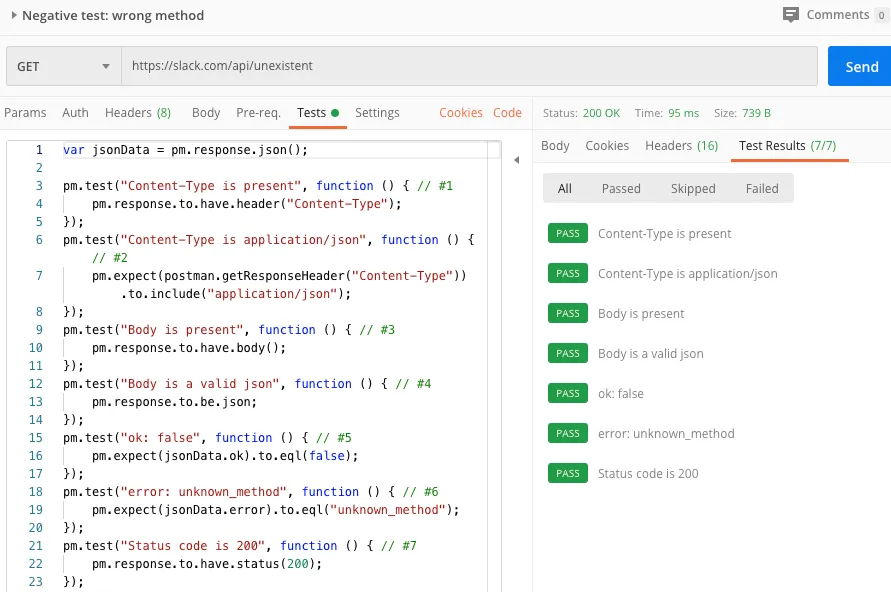The image size is (891, 592).
Task: Open the Pre-req. tab
Action: pos(259,112)
